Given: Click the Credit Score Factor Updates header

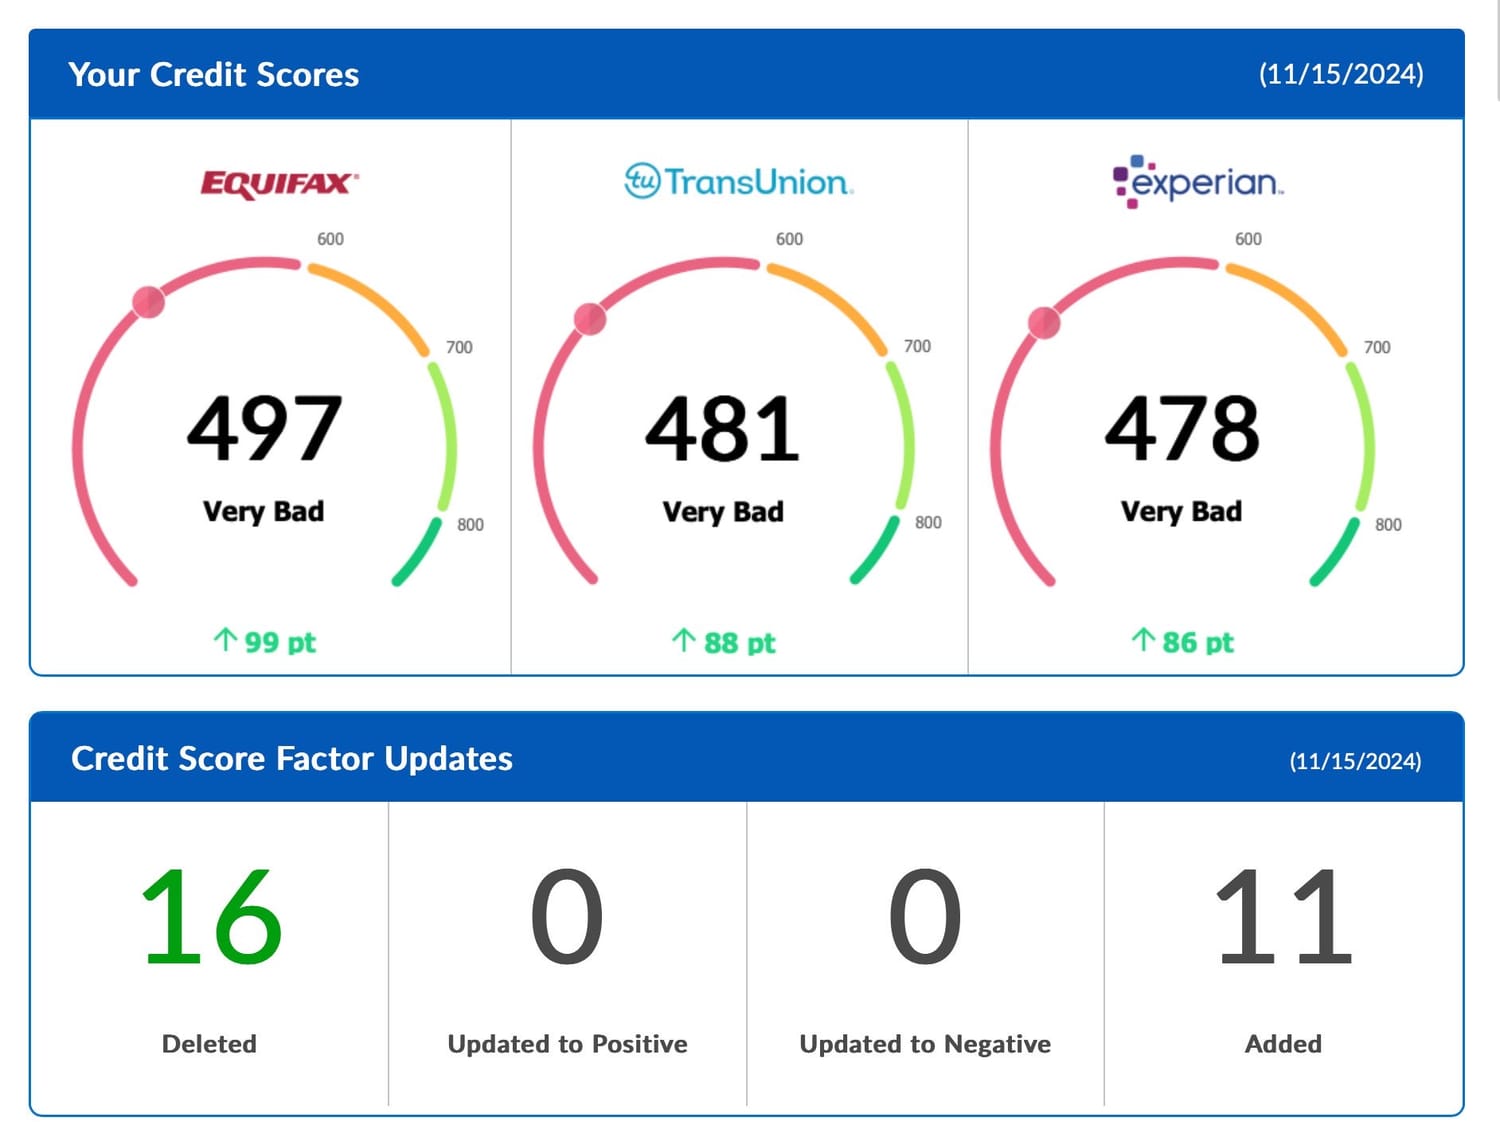Looking at the screenshot, I should point(291,759).
